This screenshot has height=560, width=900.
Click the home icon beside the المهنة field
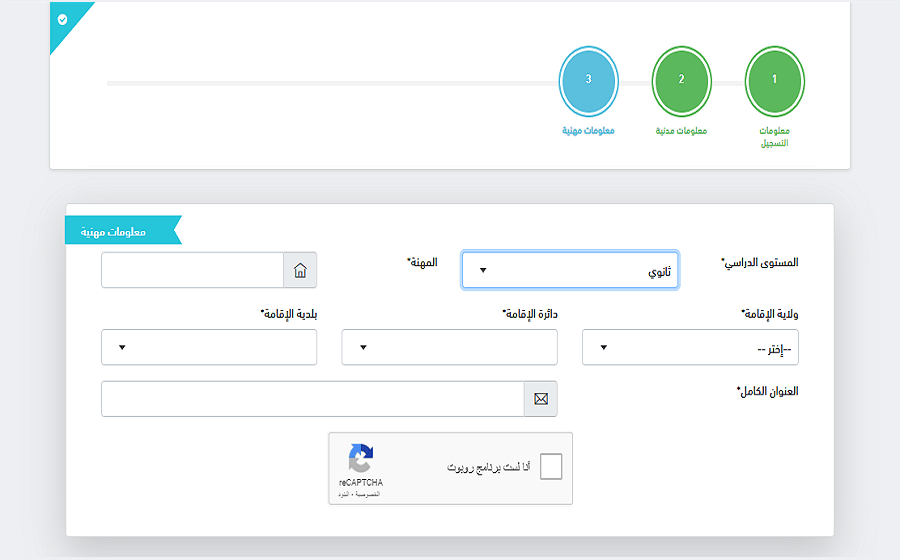[x=300, y=270]
